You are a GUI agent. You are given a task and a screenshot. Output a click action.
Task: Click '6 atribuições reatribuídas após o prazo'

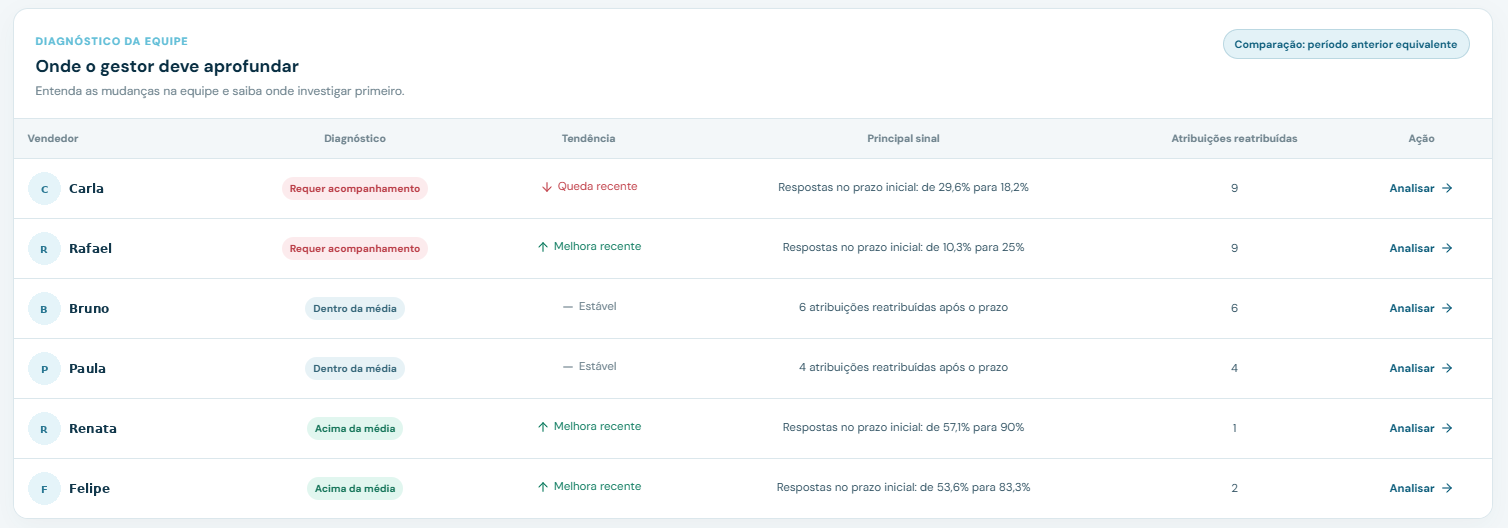tap(903, 307)
